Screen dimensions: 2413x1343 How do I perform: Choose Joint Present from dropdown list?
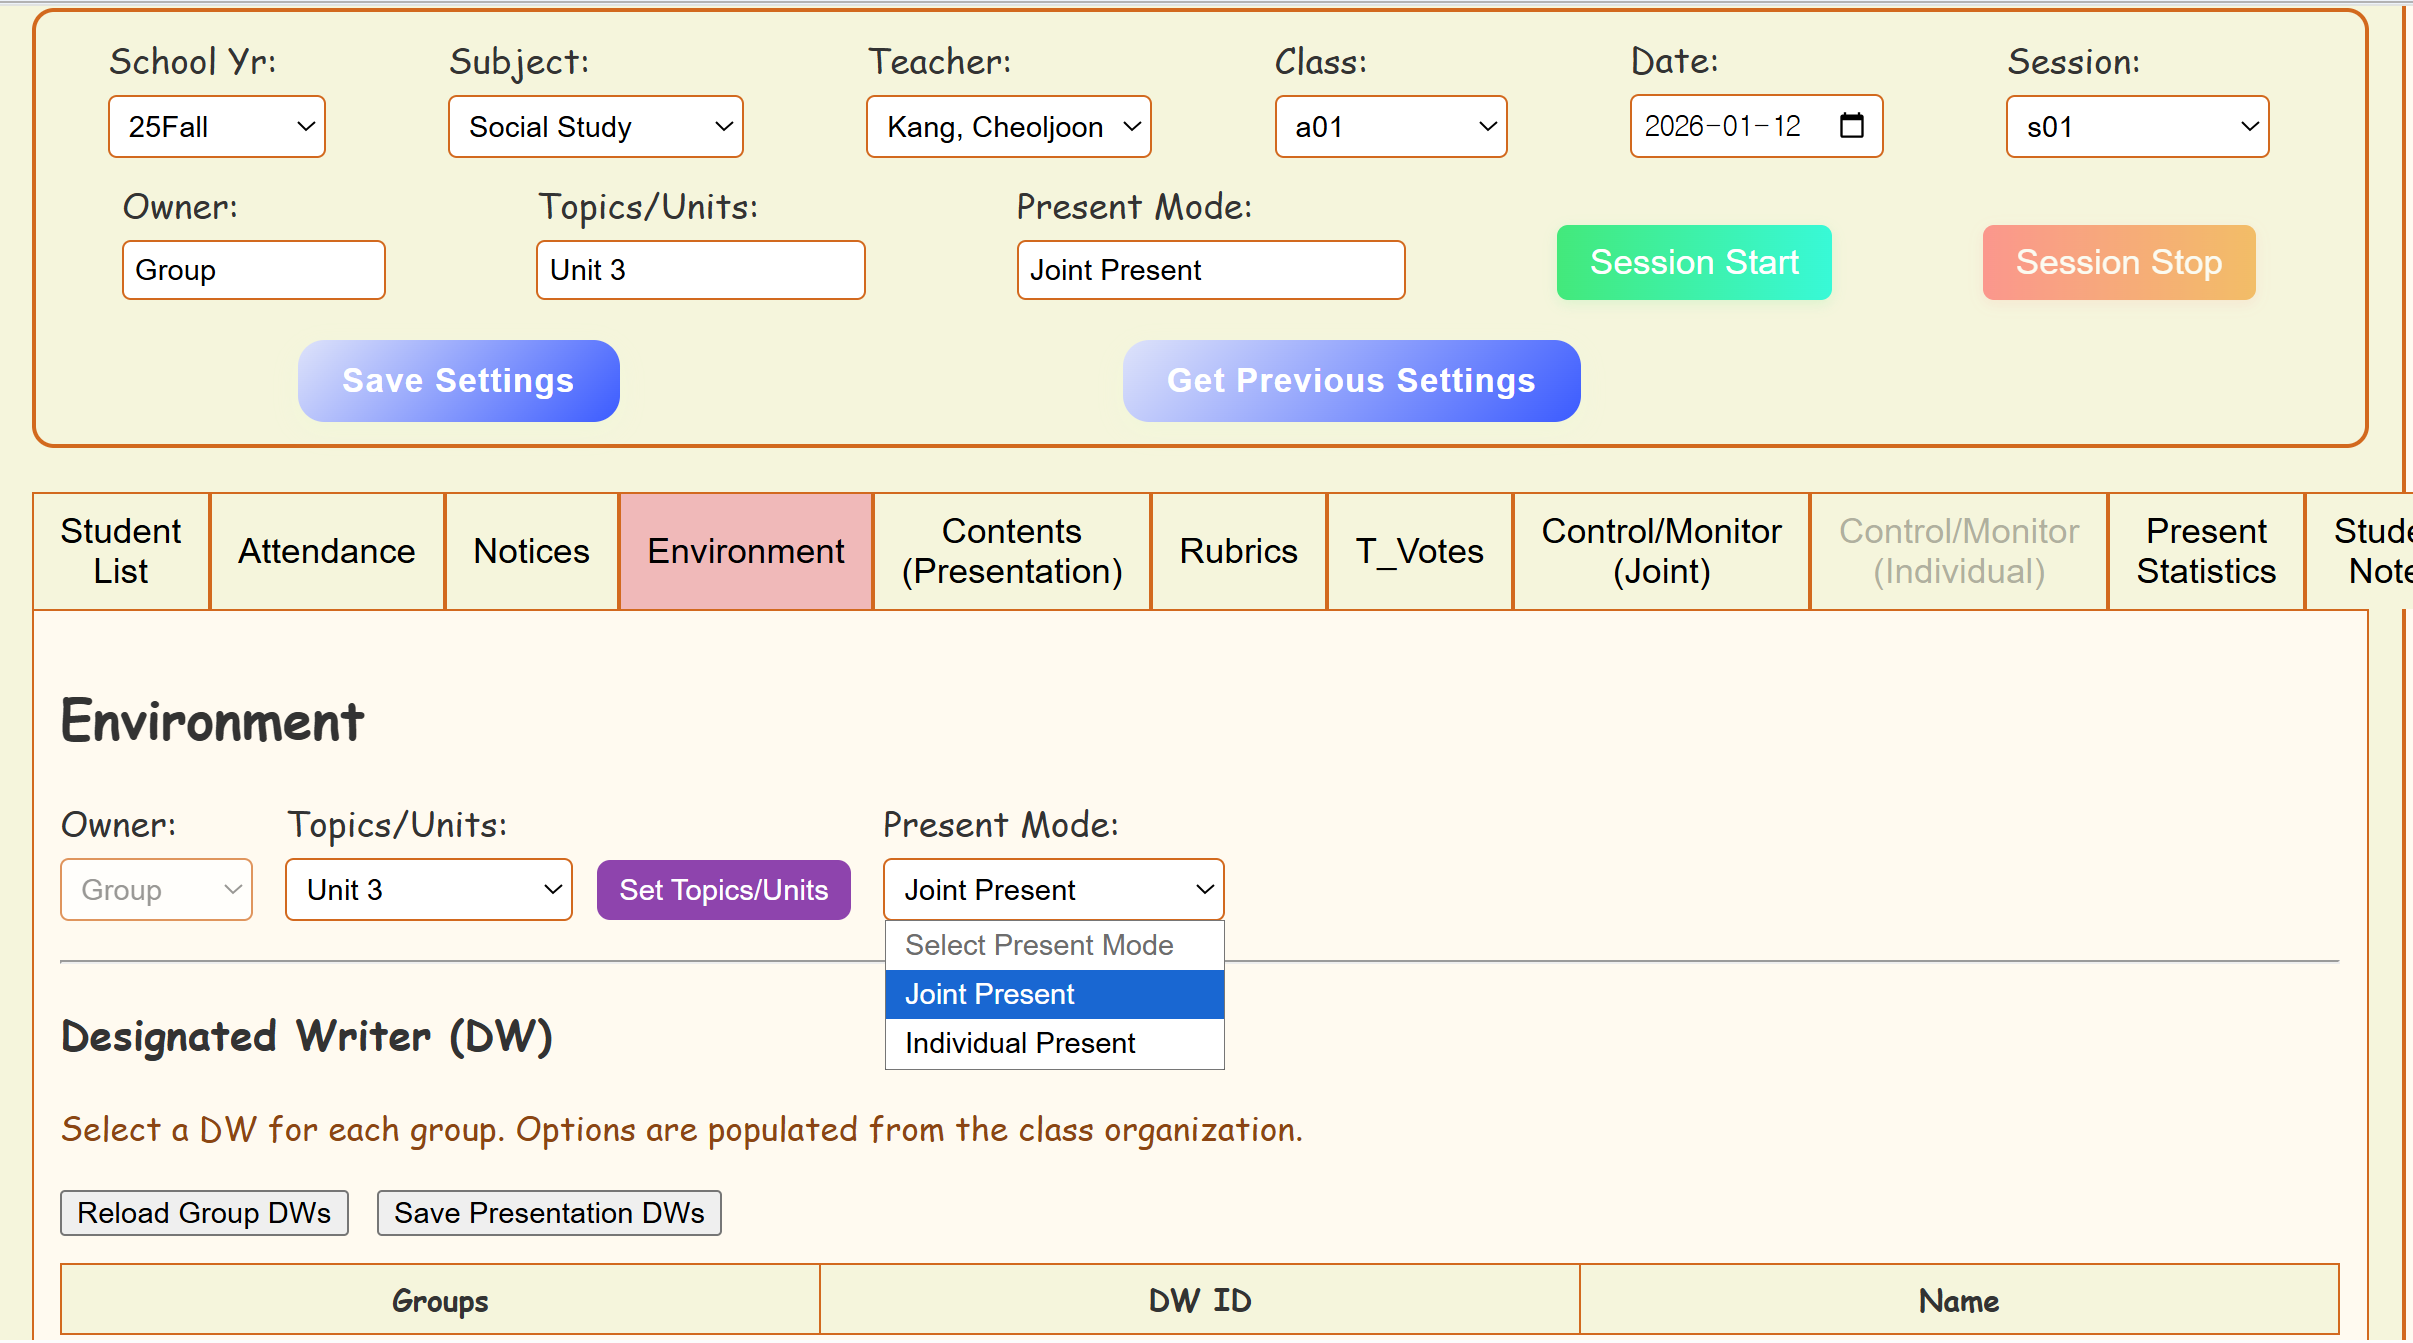[x=990, y=994]
